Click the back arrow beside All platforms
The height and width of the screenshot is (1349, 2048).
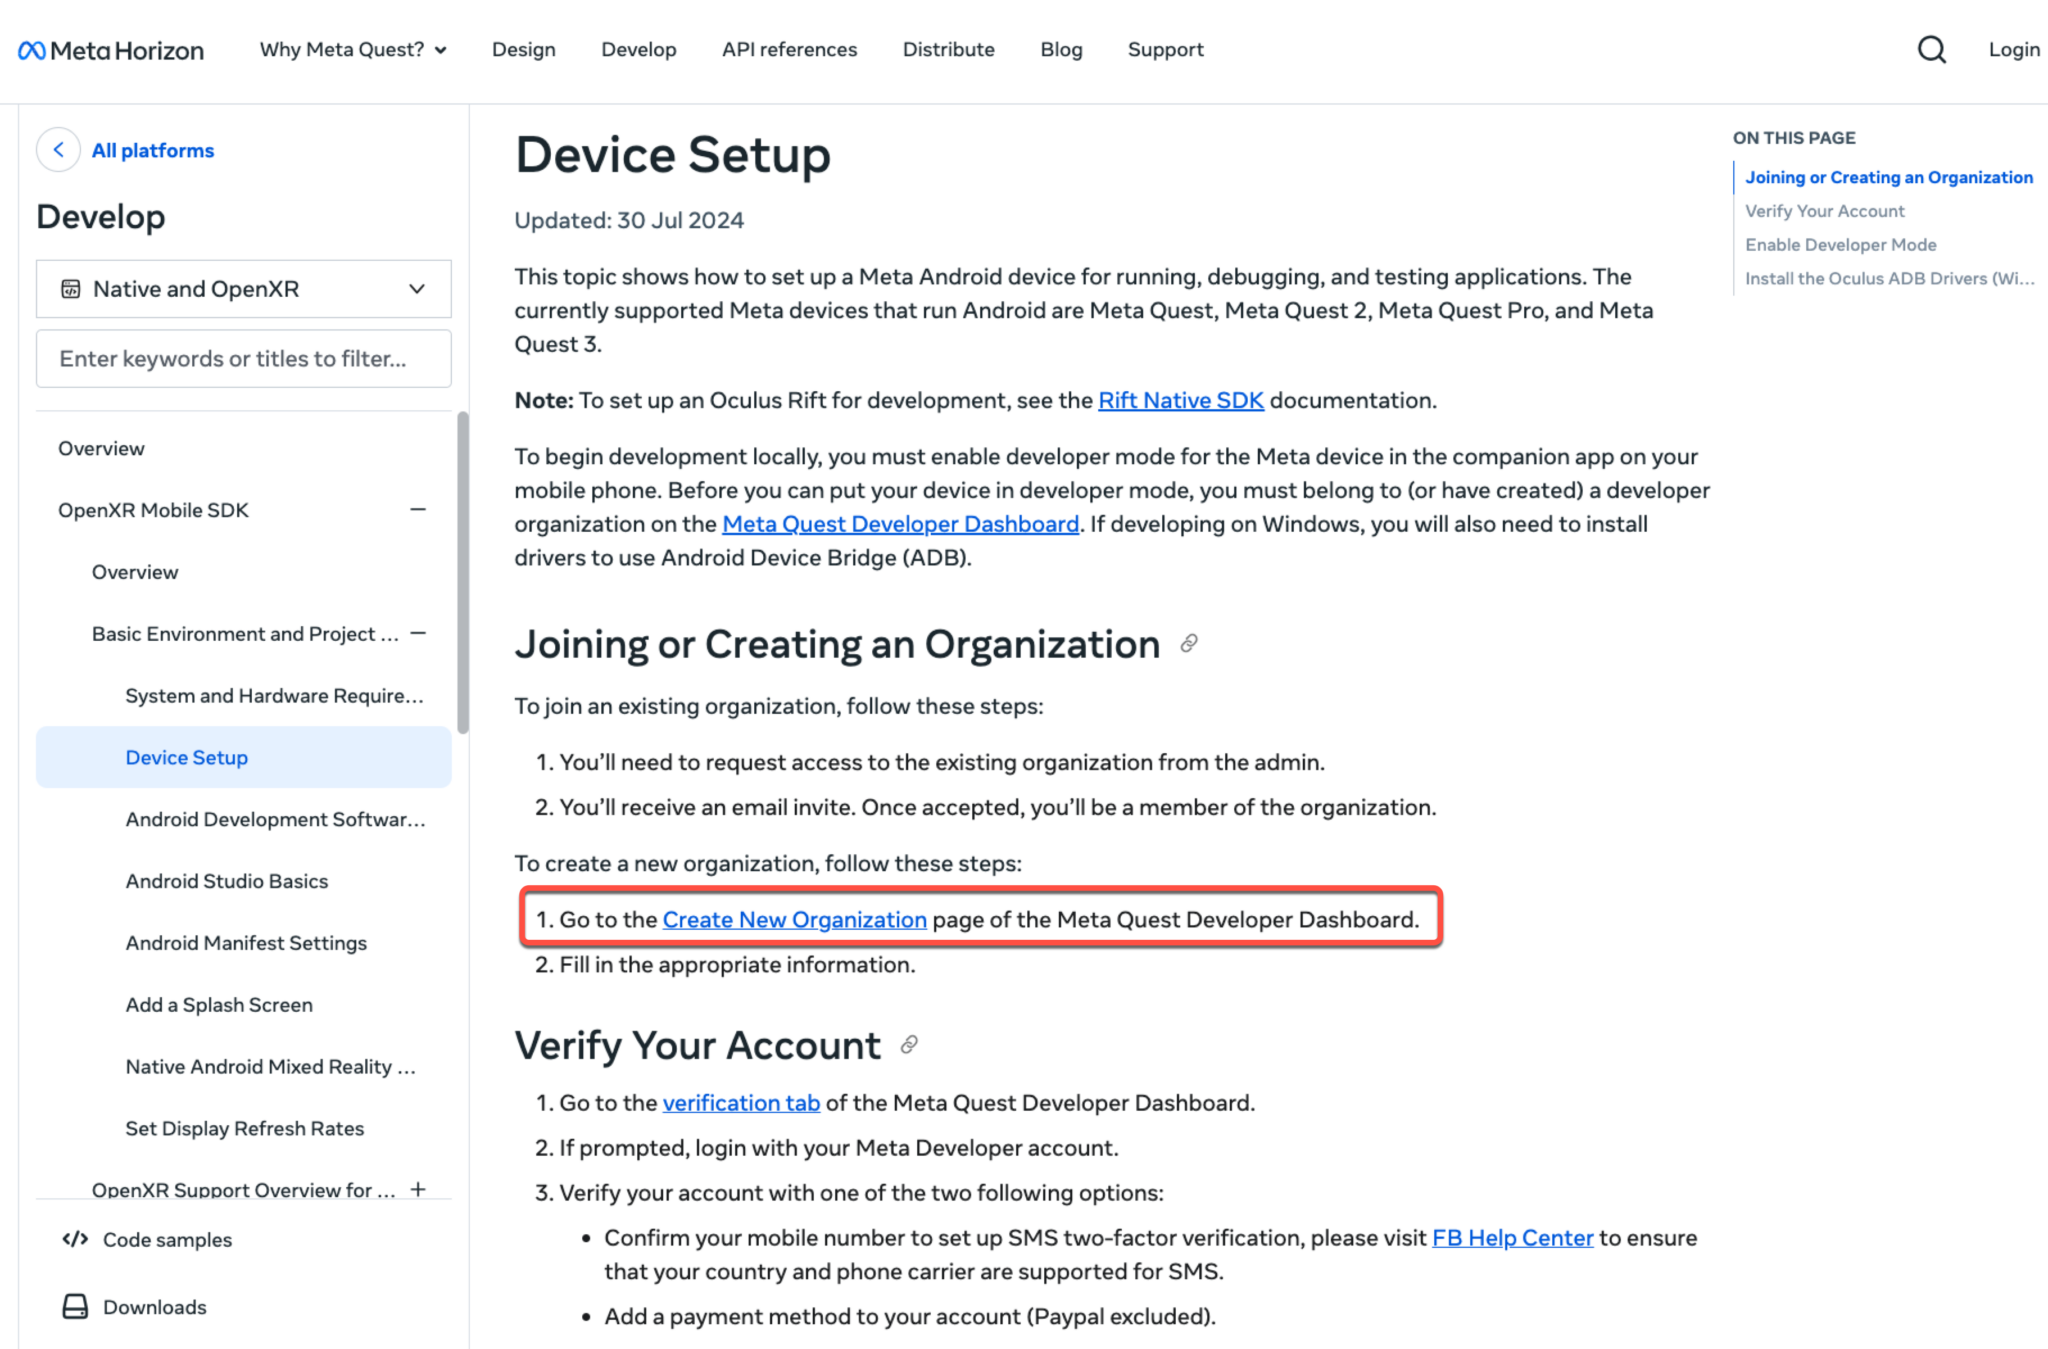58,150
